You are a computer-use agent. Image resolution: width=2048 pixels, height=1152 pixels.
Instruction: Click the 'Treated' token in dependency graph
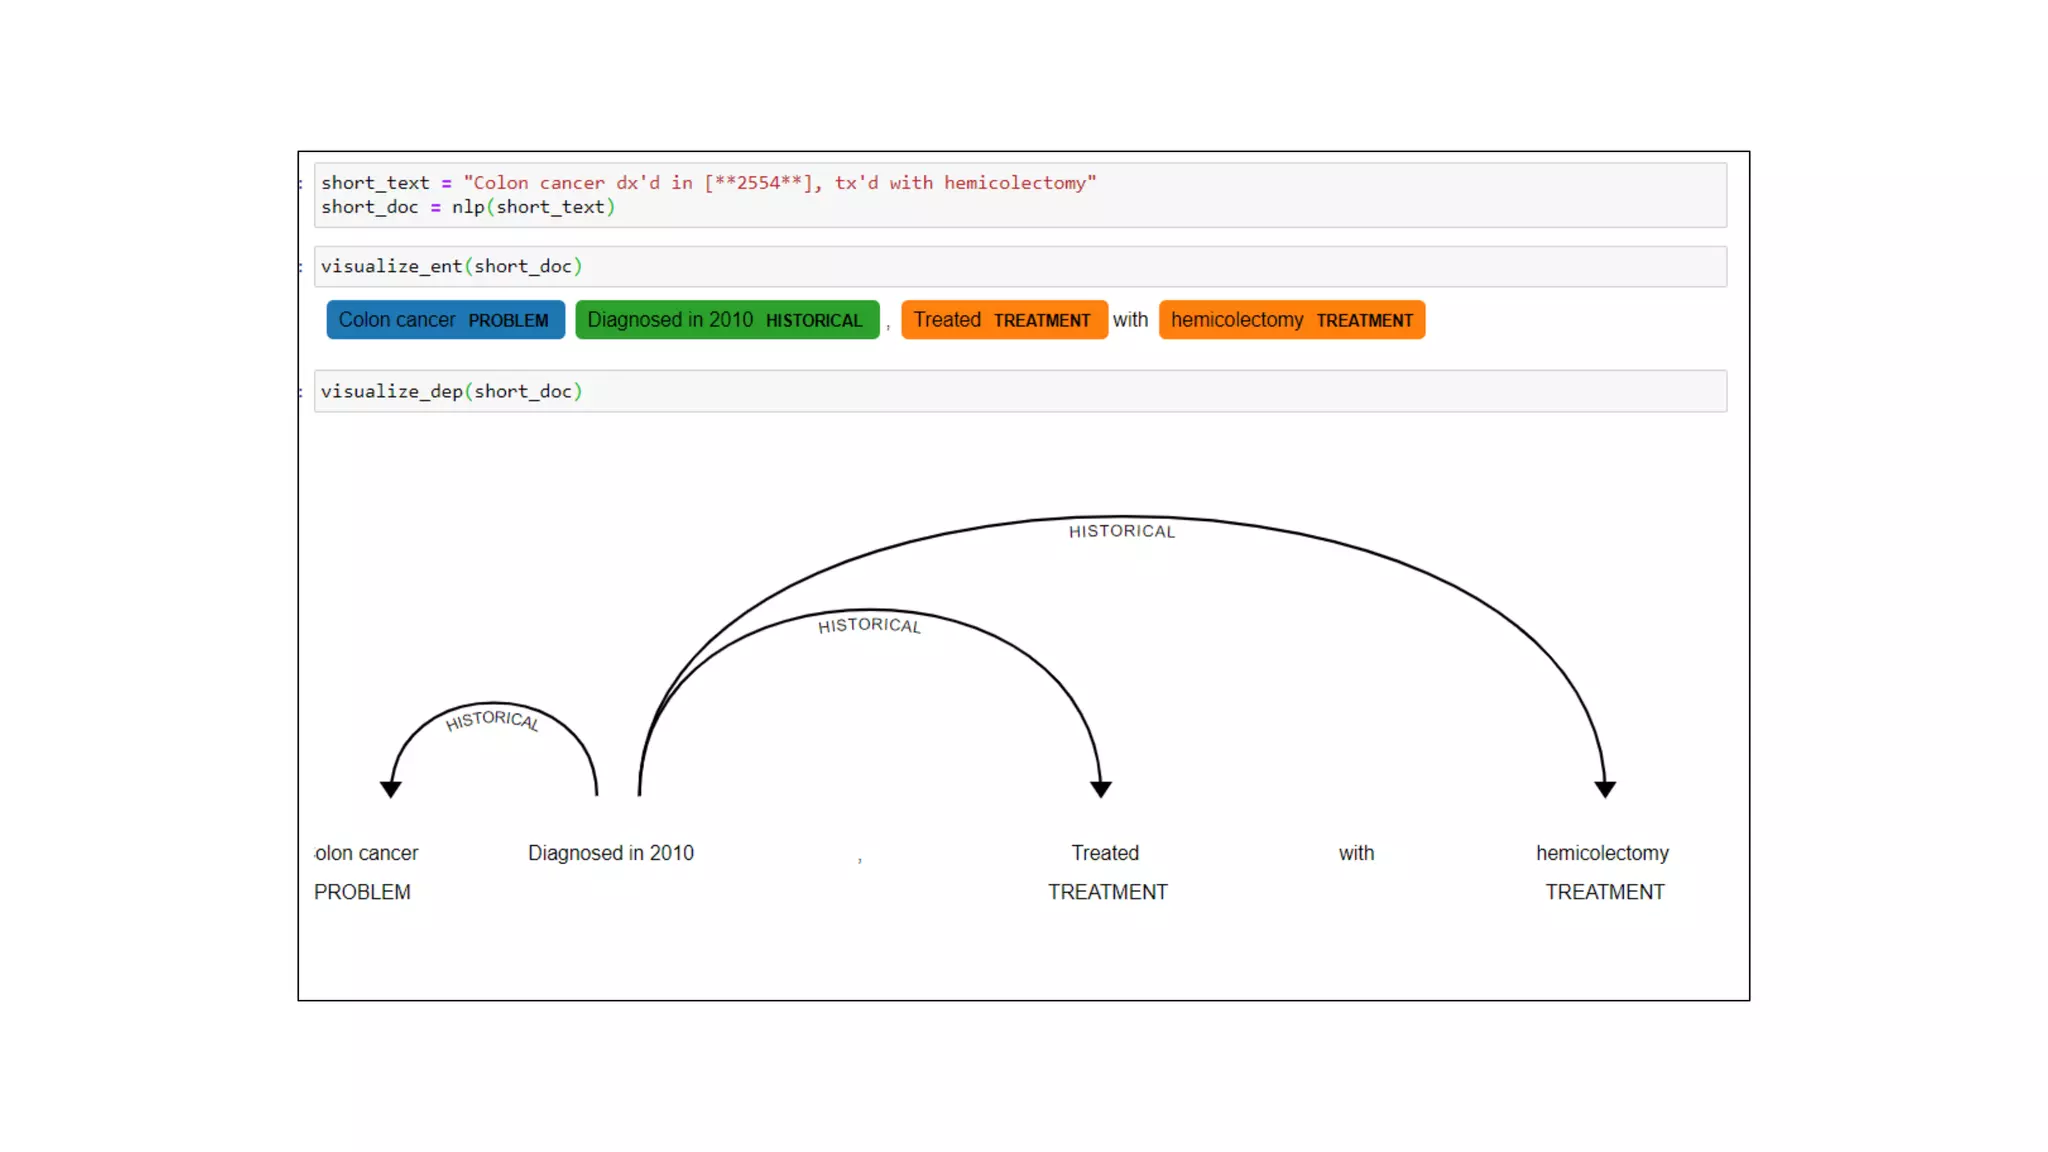pos(1105,853)
